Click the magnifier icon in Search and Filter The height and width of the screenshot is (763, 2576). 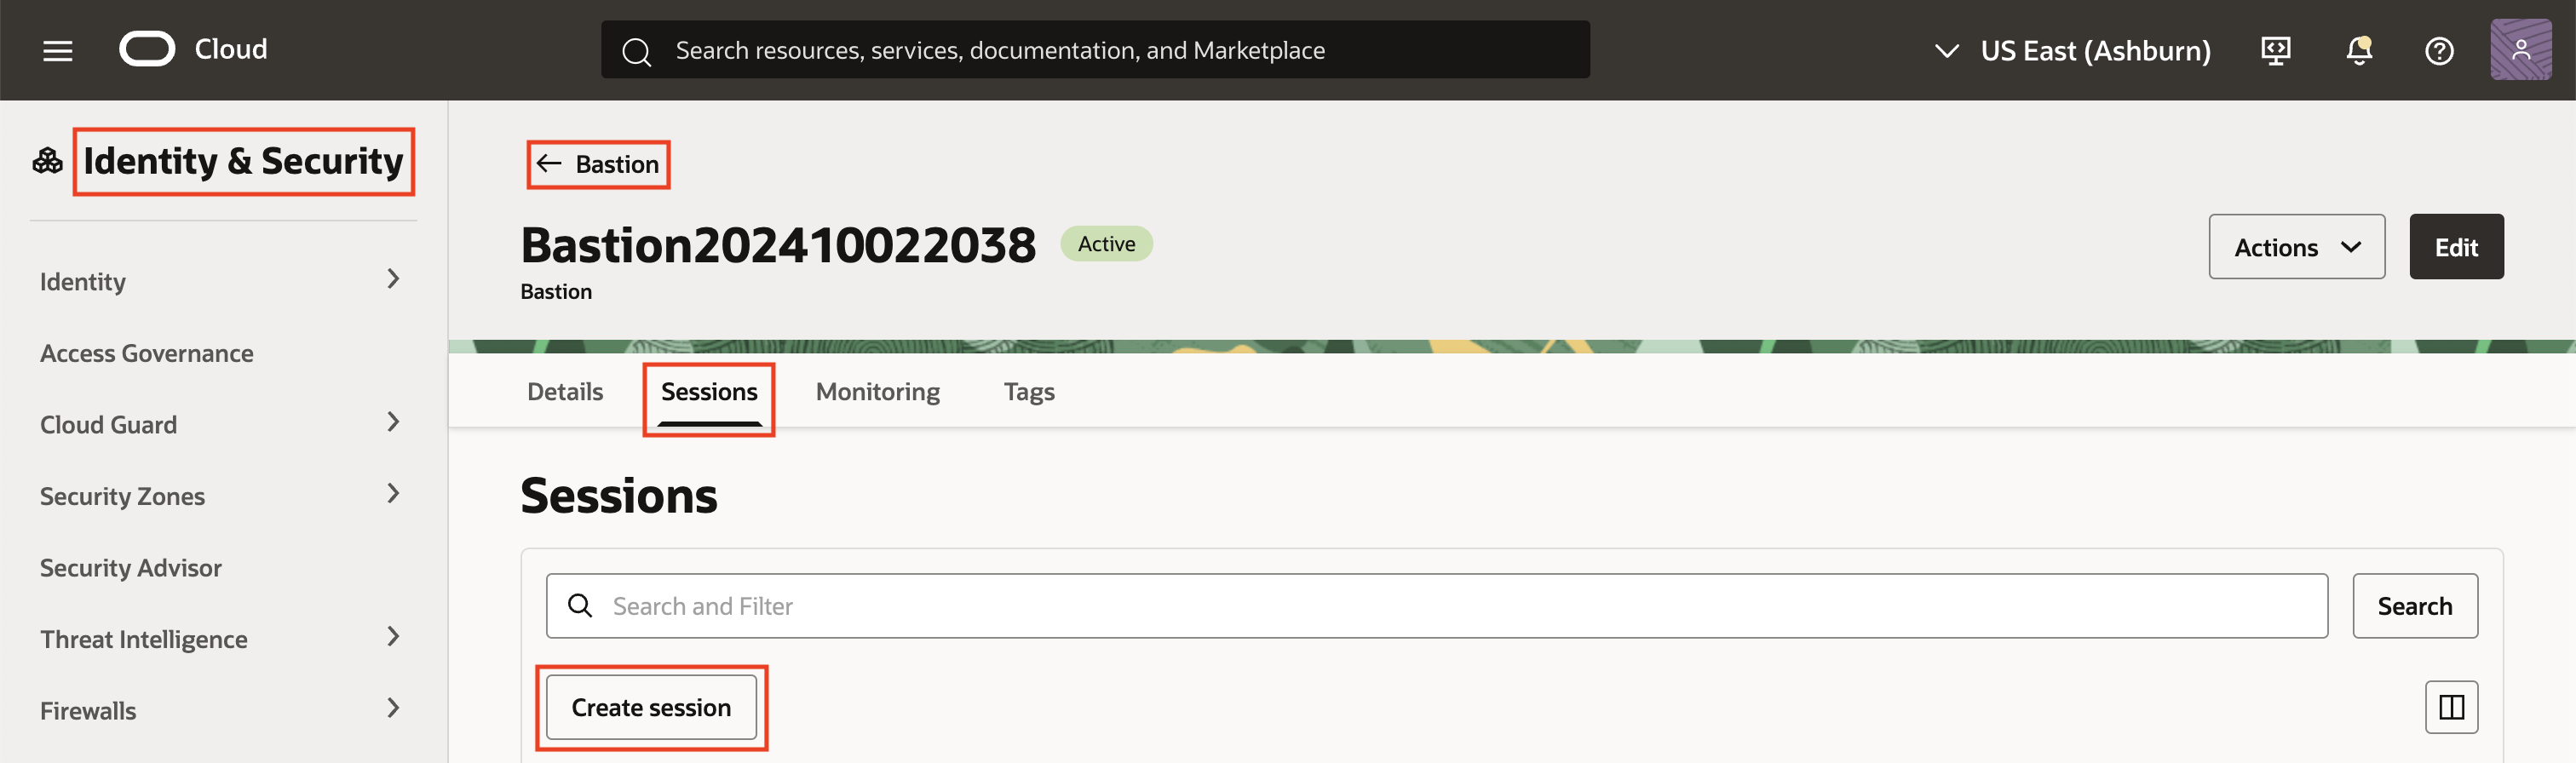(580, 605)
